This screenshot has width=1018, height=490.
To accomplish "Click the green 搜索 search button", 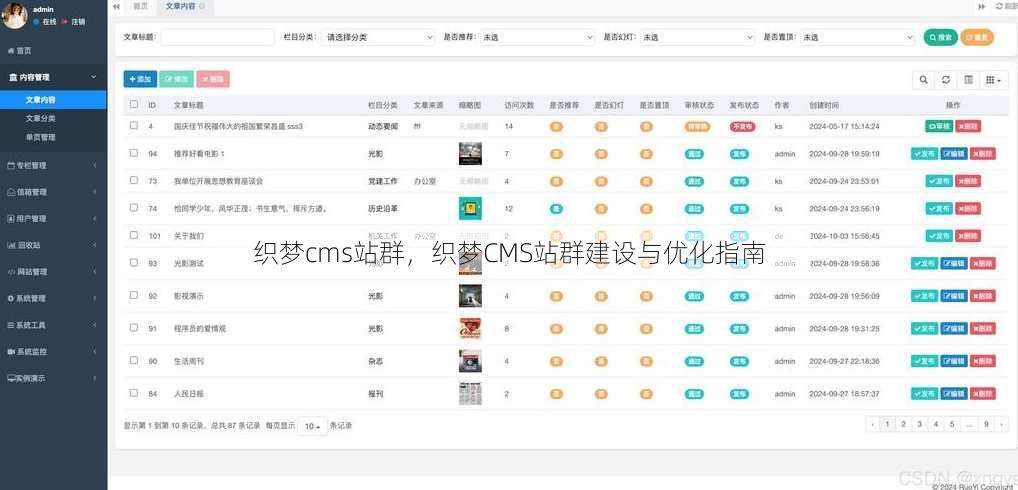I will coord(941,38).
